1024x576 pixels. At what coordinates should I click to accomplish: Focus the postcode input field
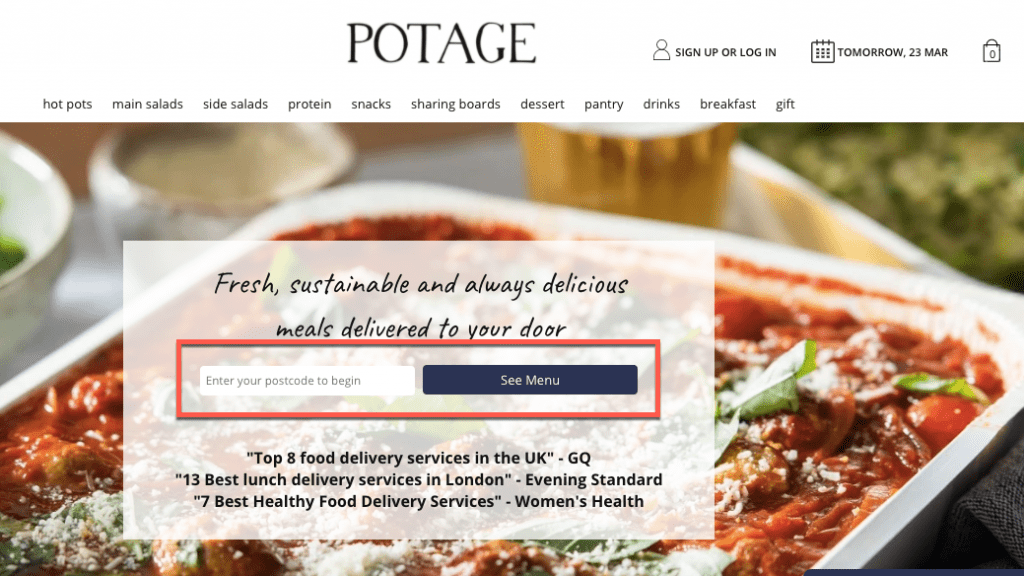point(307,380)
